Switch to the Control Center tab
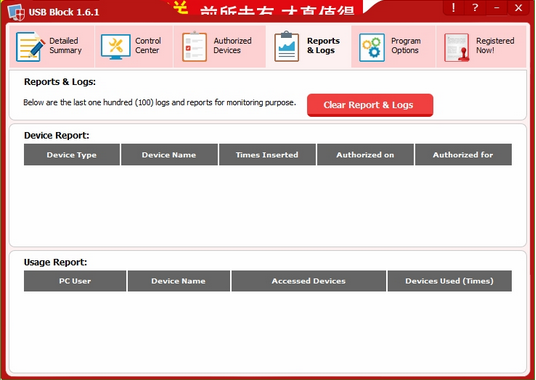536x380 pixels. [x=134, y=46]
